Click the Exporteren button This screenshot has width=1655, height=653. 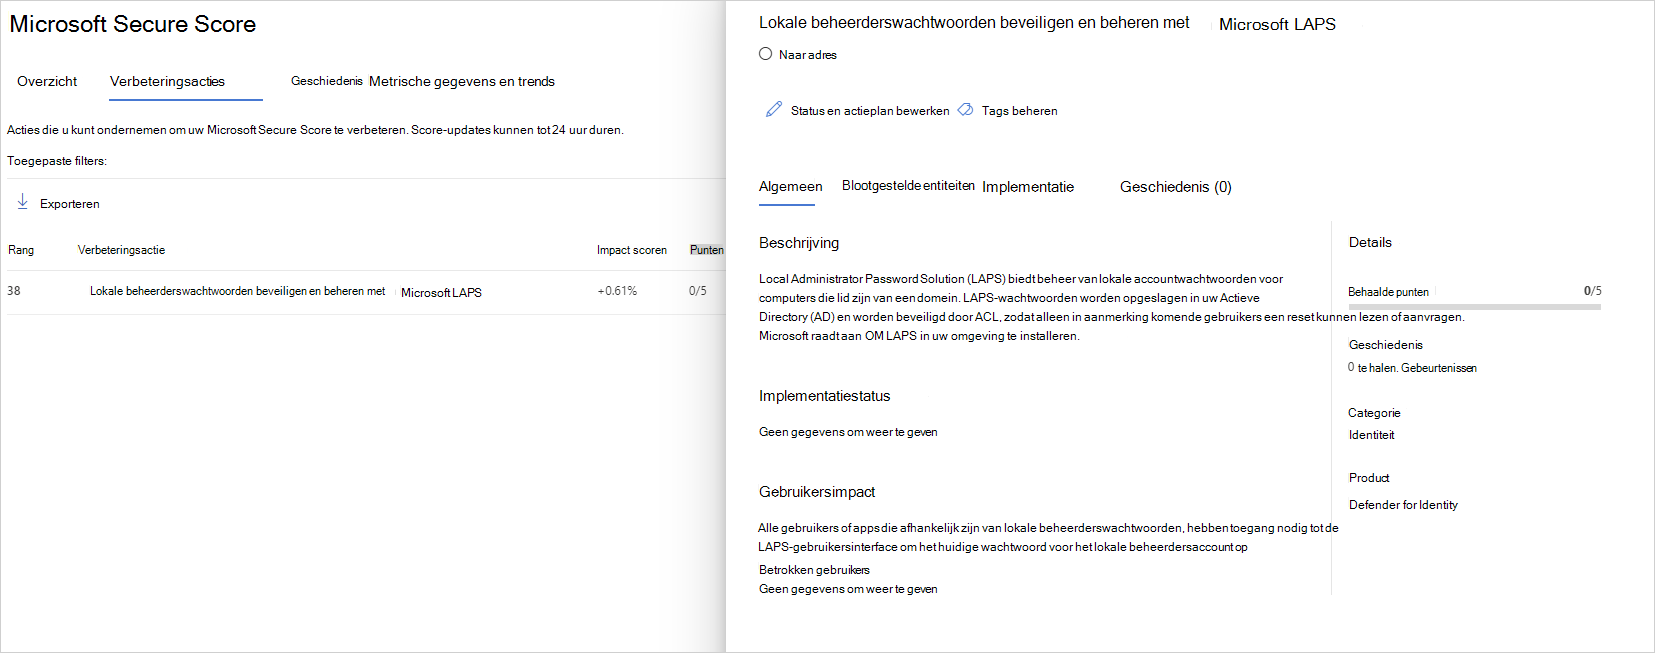[x=58, y=203]
